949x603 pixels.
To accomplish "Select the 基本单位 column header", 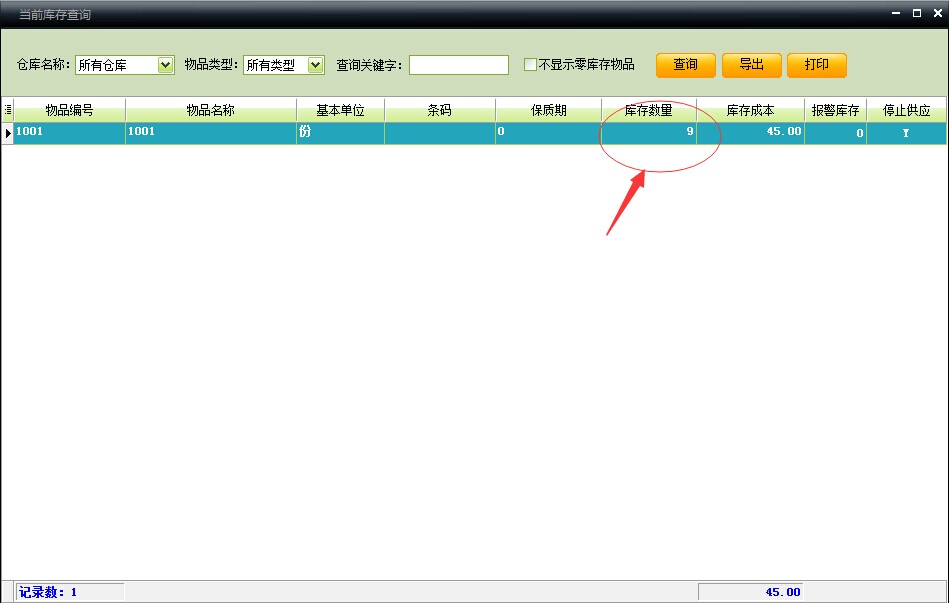I will pyautogui.click(x=340, y=110).
